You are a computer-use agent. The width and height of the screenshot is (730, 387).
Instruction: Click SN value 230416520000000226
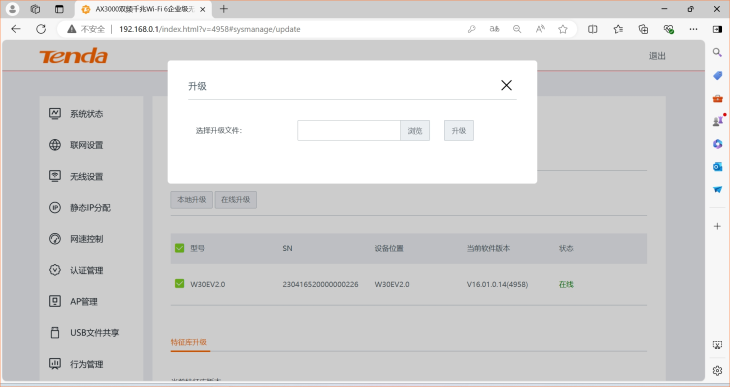click(320, 284)
